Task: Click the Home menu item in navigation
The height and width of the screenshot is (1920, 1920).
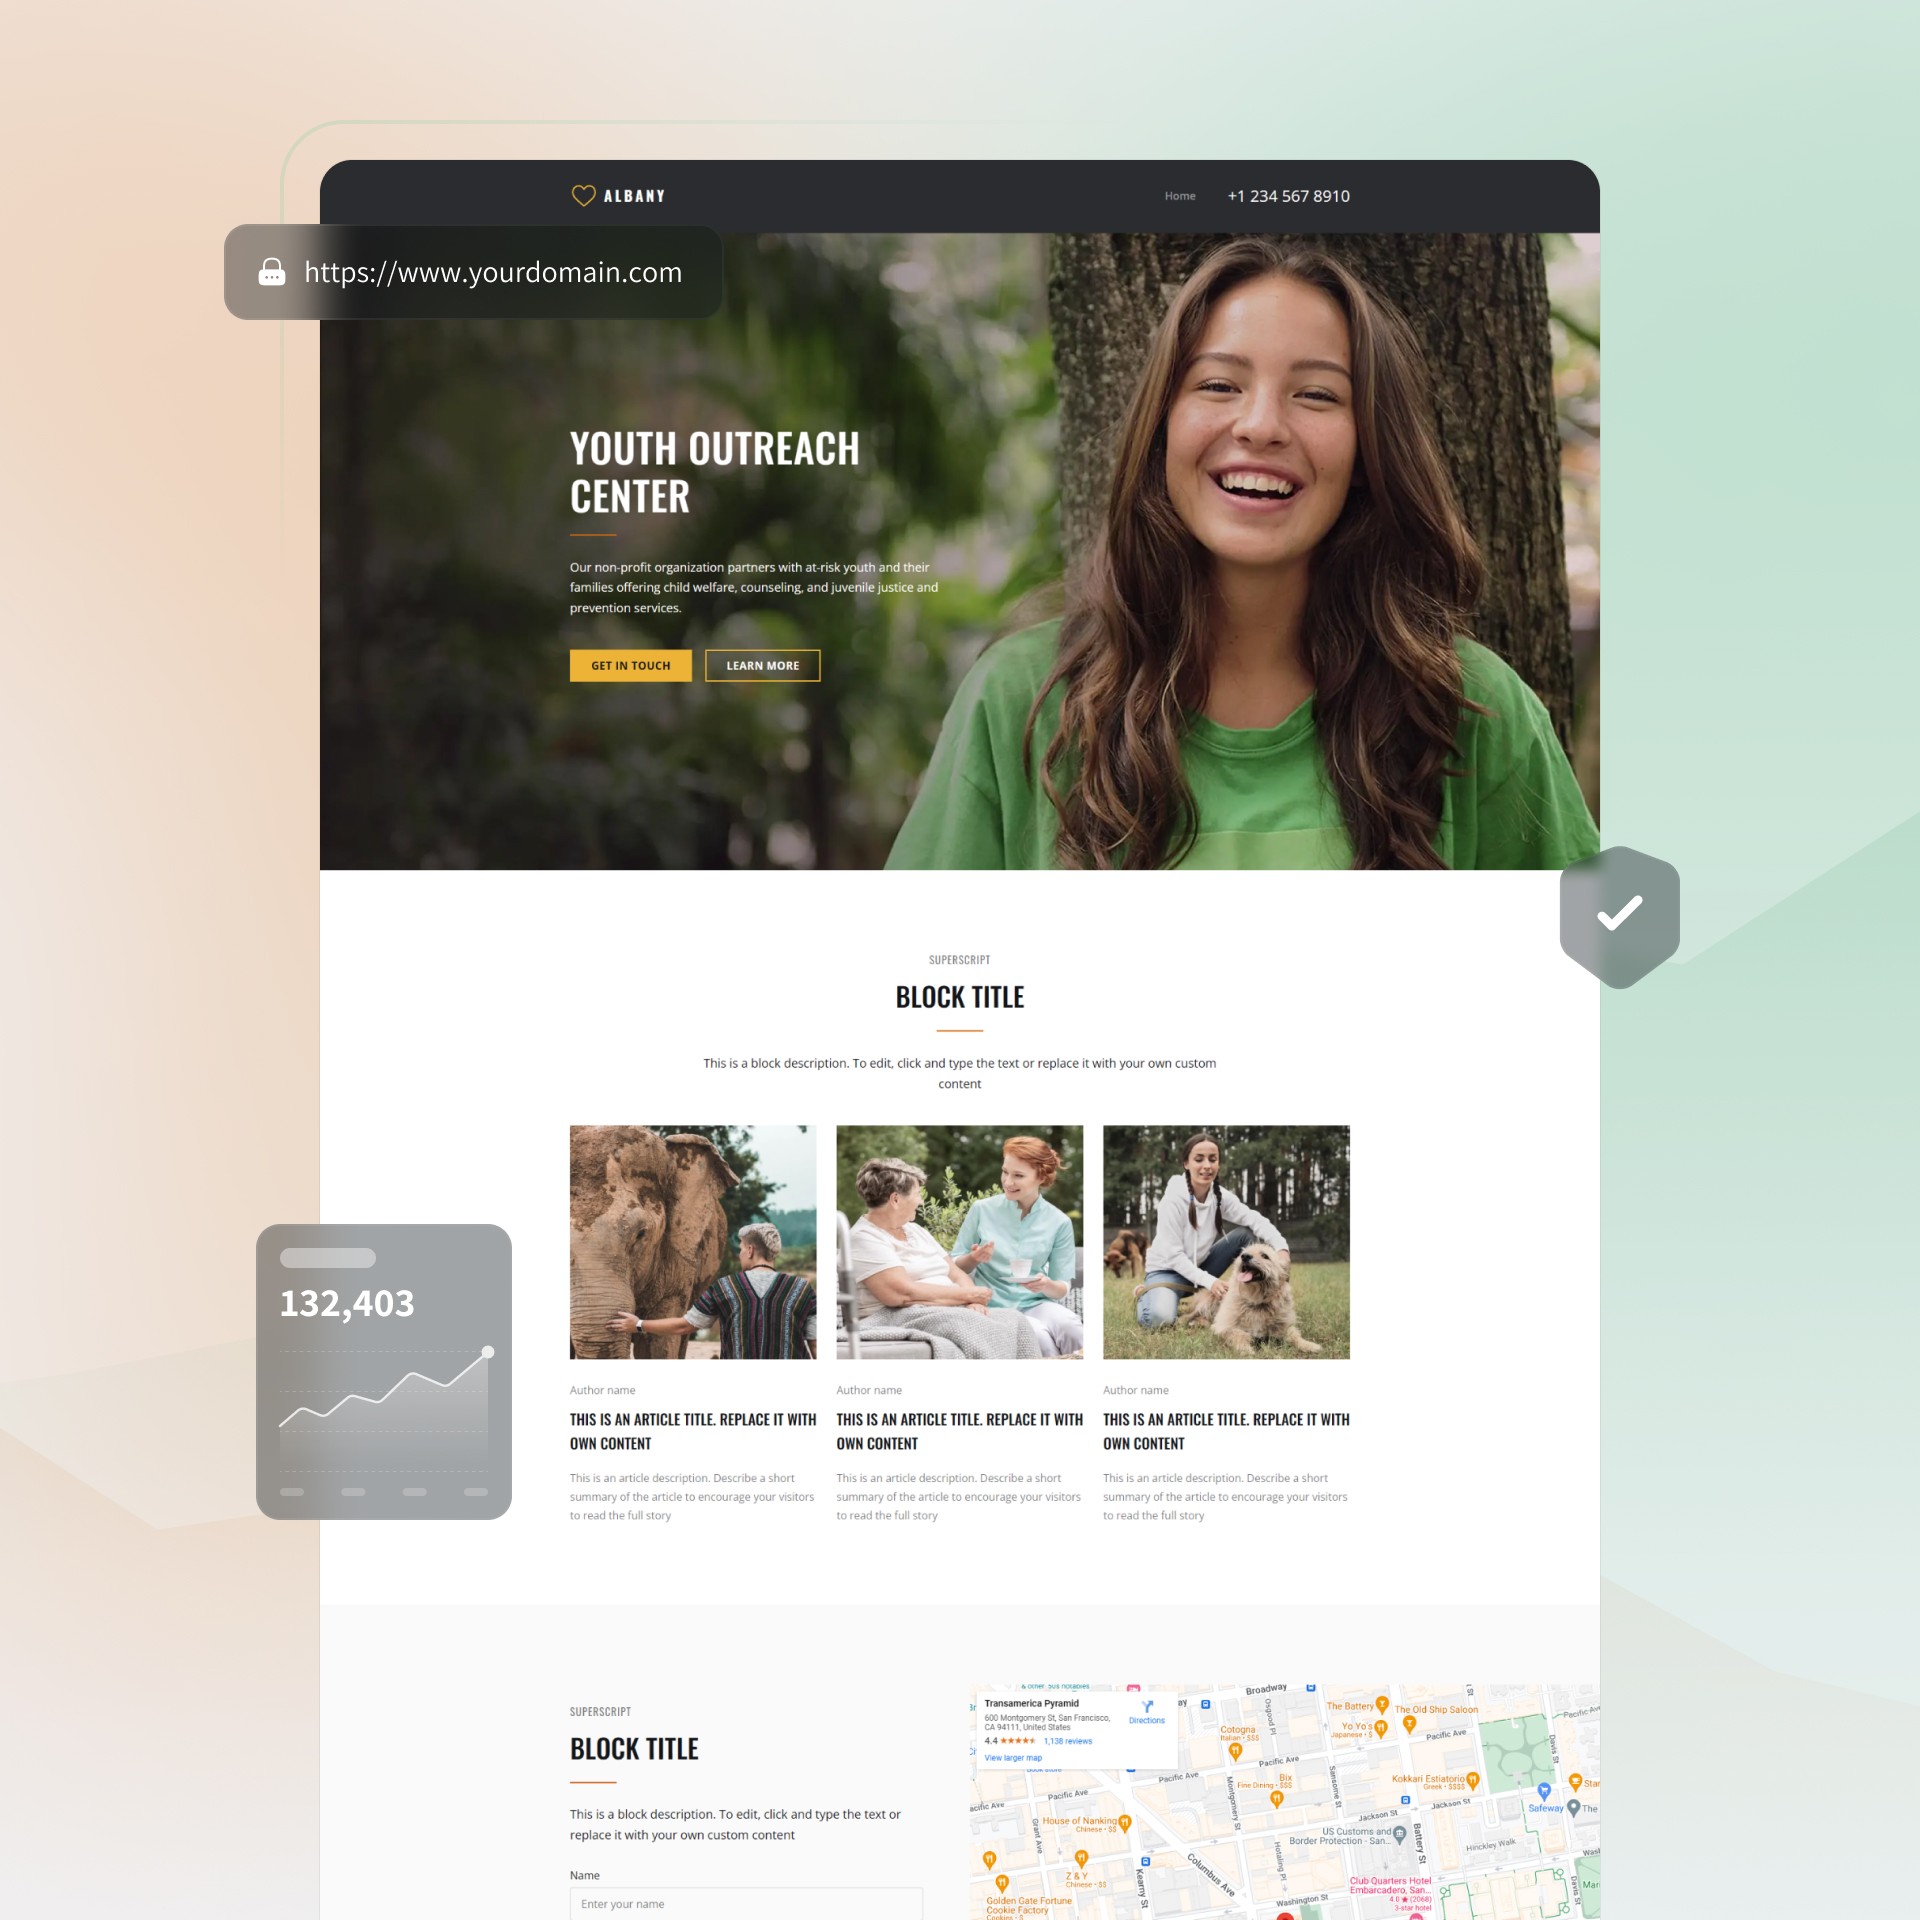Action: click(x=1180, y=195)
